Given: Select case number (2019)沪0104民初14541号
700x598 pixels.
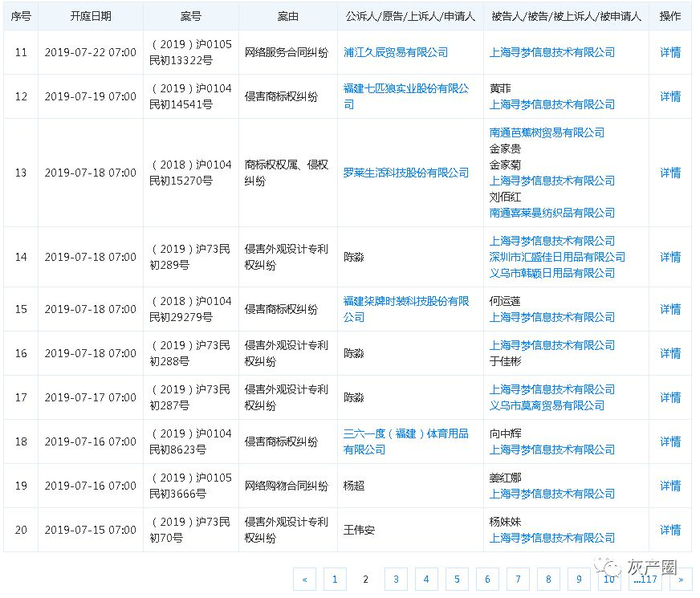Looking at the screenshot, I should [x=191, y=97].
